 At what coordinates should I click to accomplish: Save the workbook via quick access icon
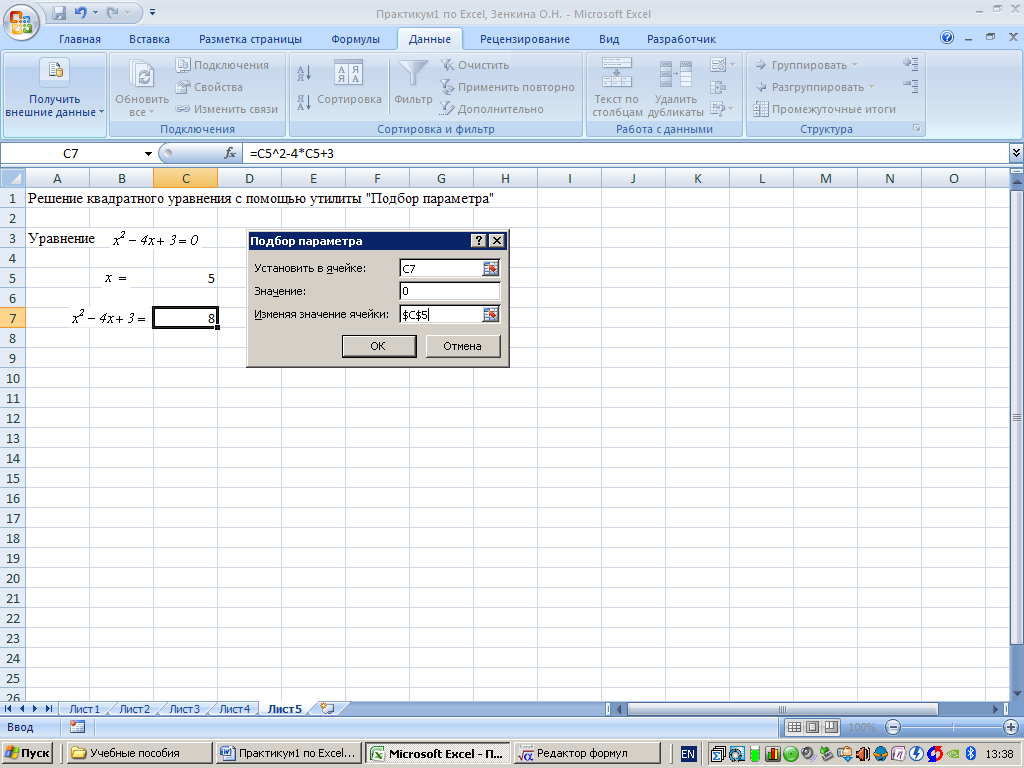tap(59, 12)
